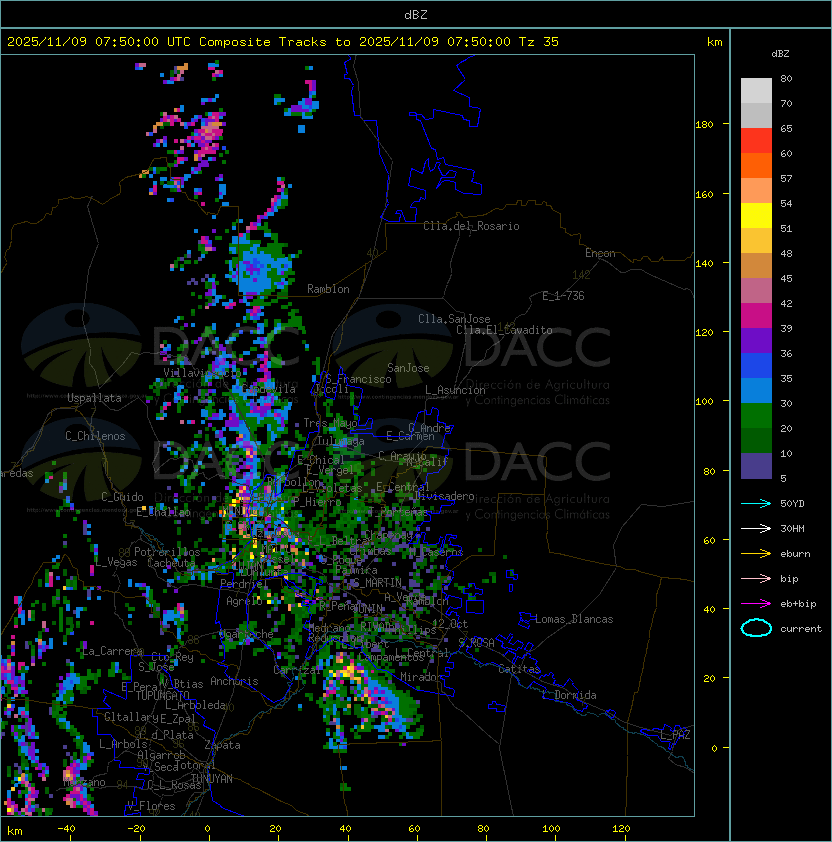Select the yellow eburn arrow symbol
The image size is (832, 842).
pyautogui.click(x=756, y=554)
